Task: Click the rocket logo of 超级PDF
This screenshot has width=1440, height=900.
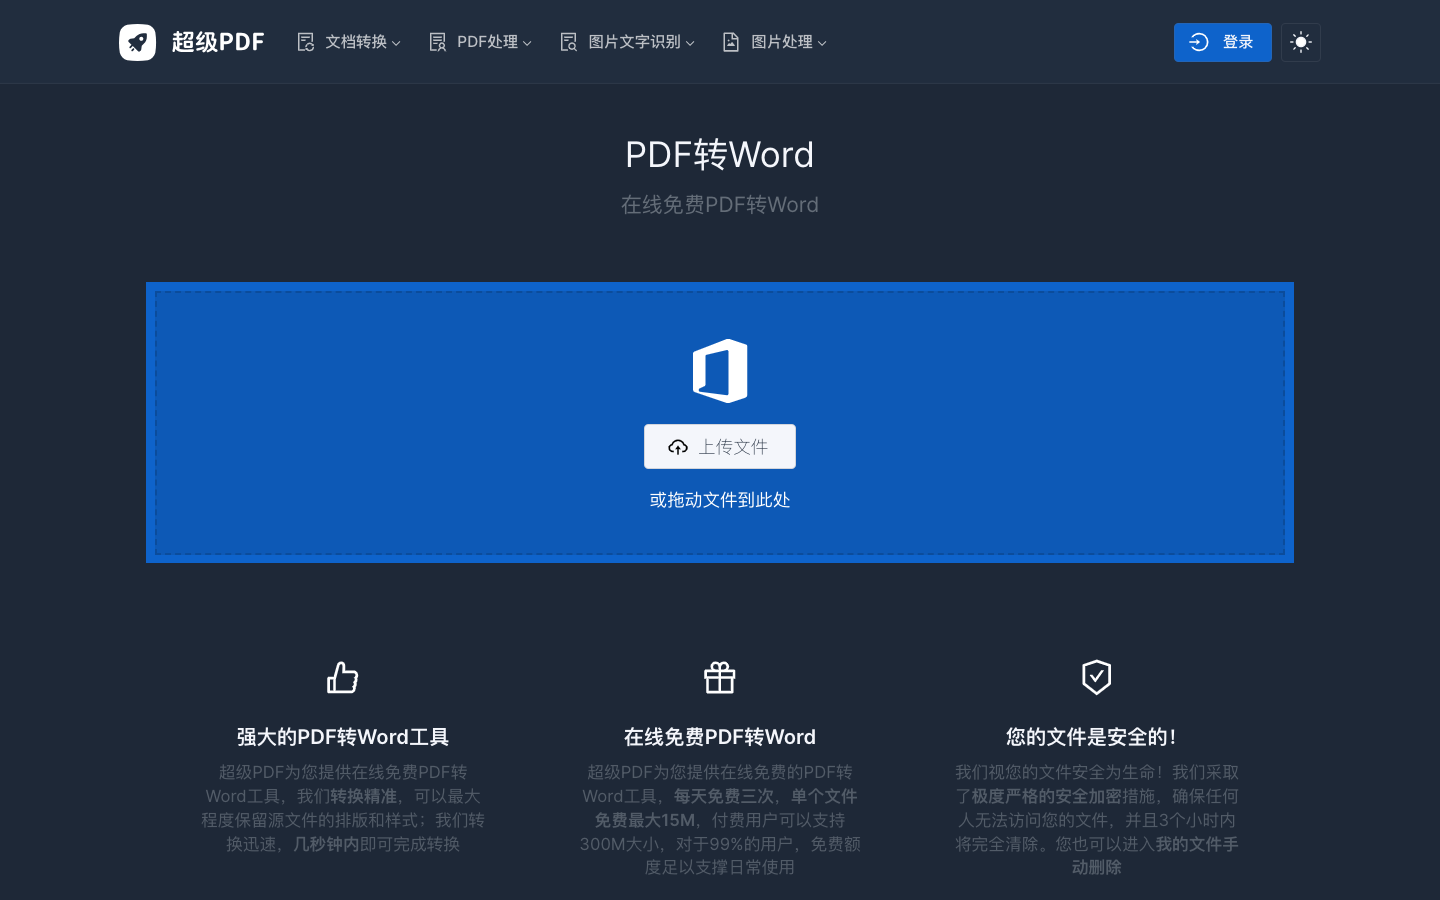Action: pos(137,42)
